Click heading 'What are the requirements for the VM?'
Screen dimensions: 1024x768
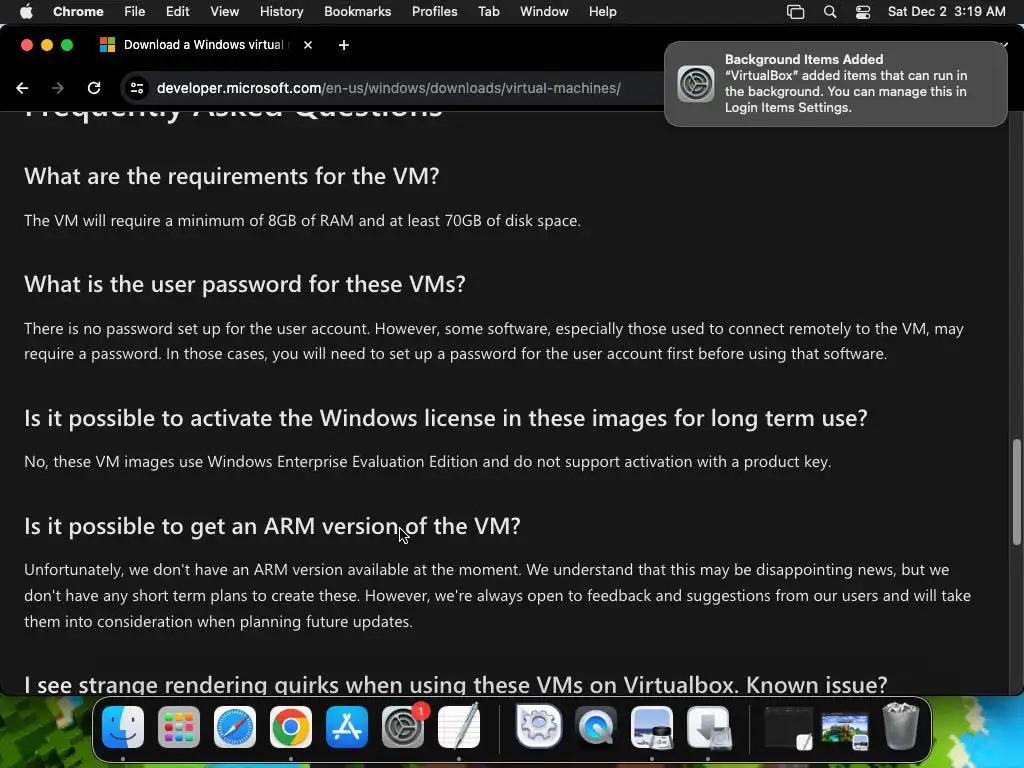pos(232,176)
